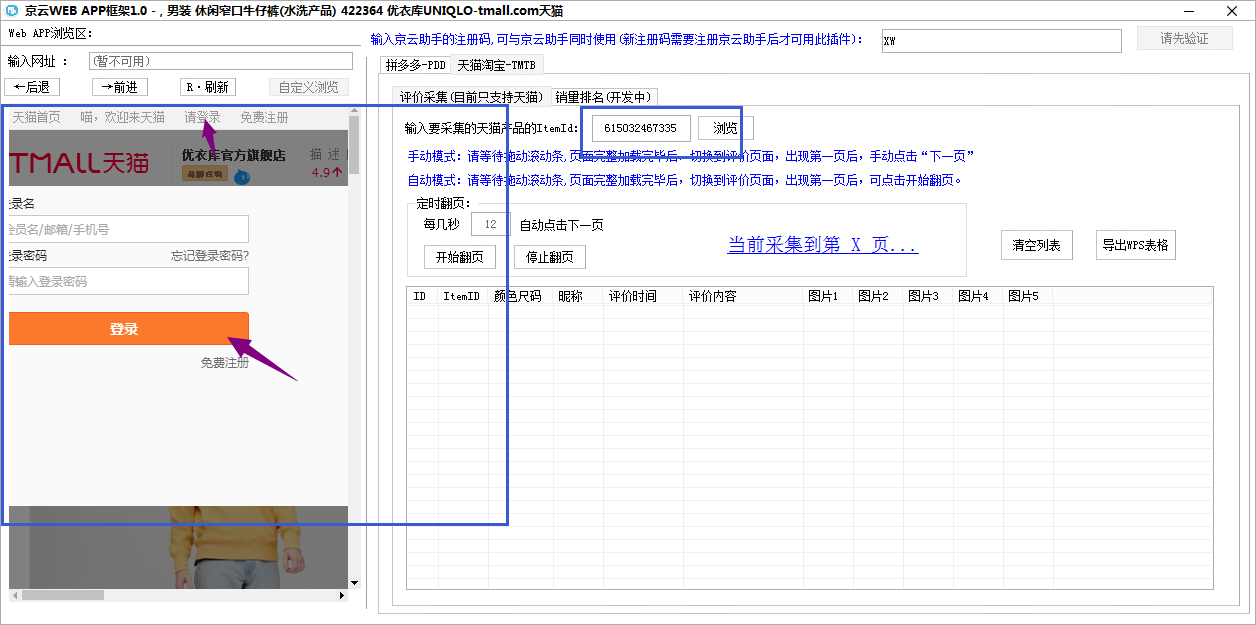Click the 图片5 column header
This screenshot has width=1256, height=625.
1027,296
